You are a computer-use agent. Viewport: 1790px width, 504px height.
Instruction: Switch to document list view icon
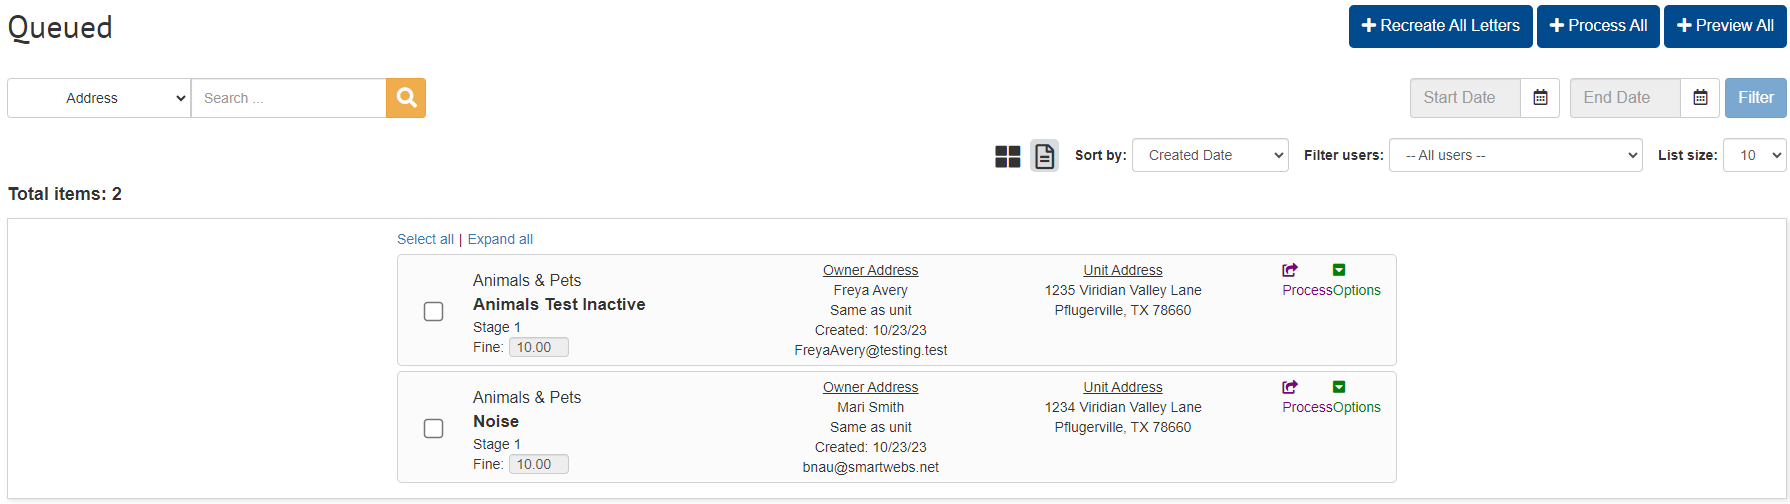tap(1044, 156)
